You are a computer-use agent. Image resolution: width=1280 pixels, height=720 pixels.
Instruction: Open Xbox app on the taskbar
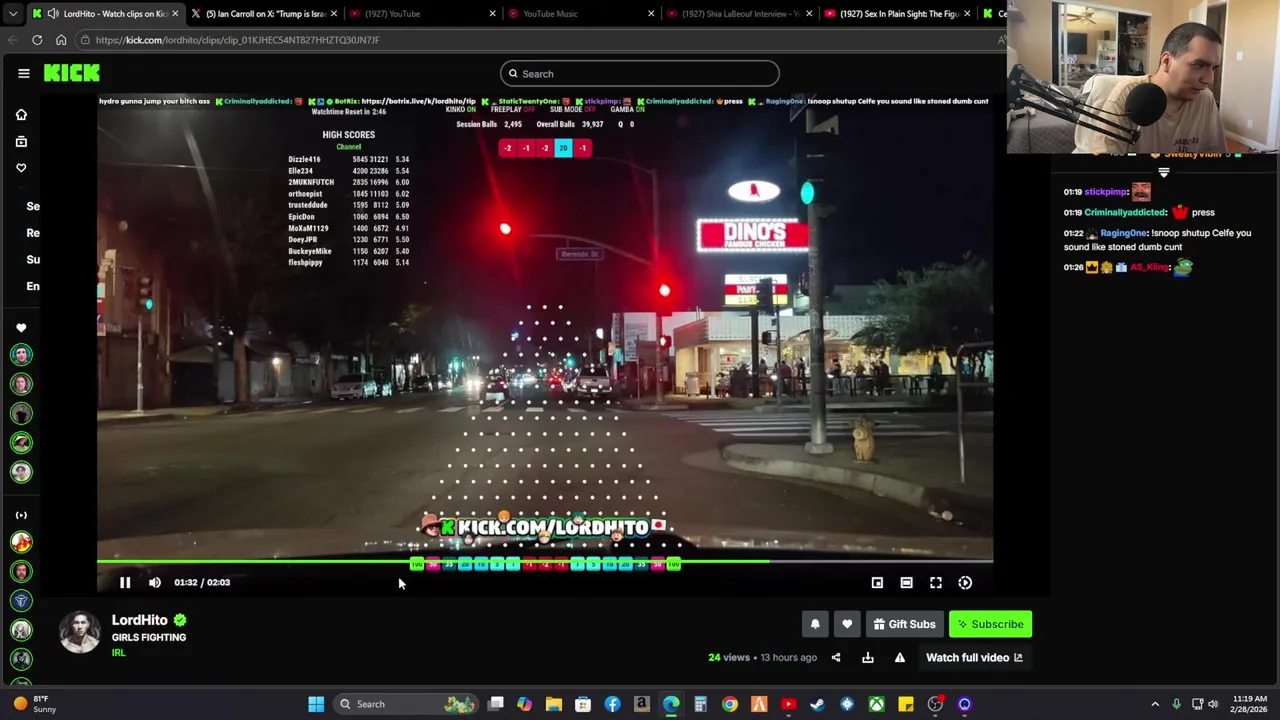point(877,704)
